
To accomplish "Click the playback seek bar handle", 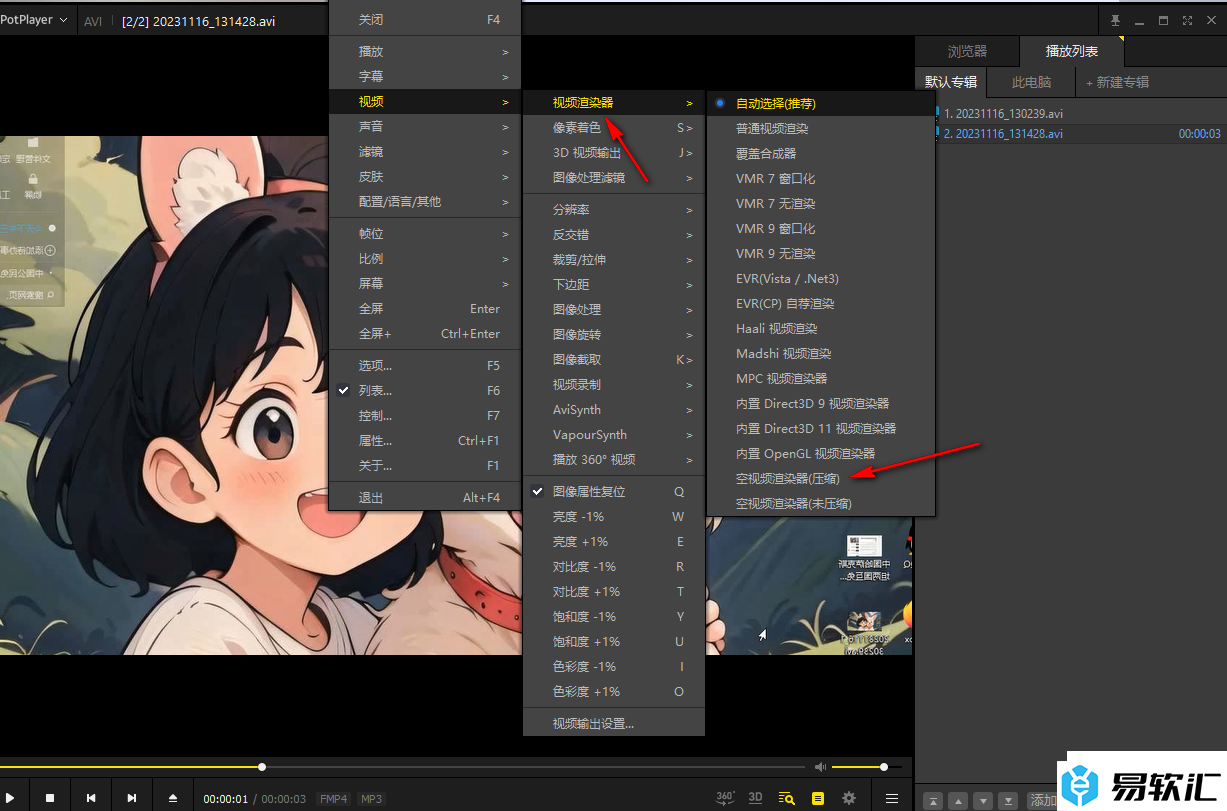I will click(x=262, y=767).
